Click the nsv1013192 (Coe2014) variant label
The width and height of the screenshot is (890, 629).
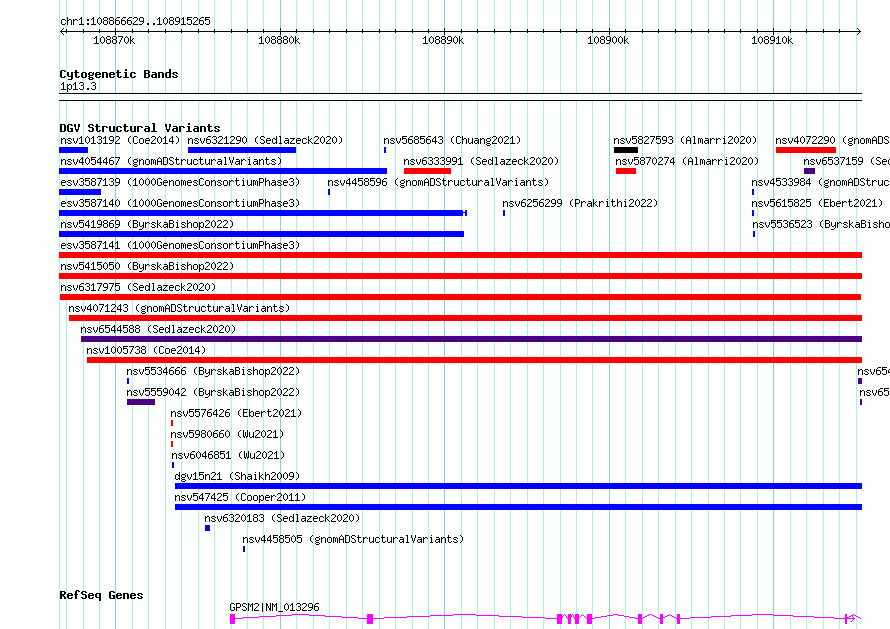point(120,140)
